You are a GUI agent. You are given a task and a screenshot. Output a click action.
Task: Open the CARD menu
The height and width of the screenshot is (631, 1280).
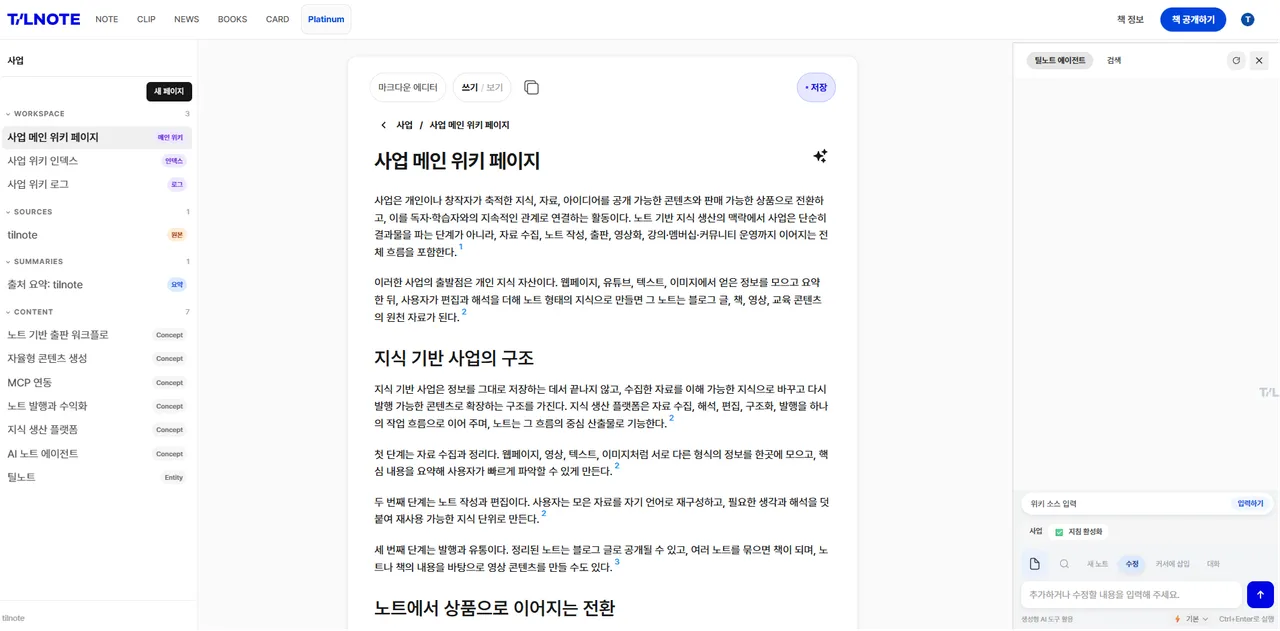pyautogui.click(x=278, y=19)
